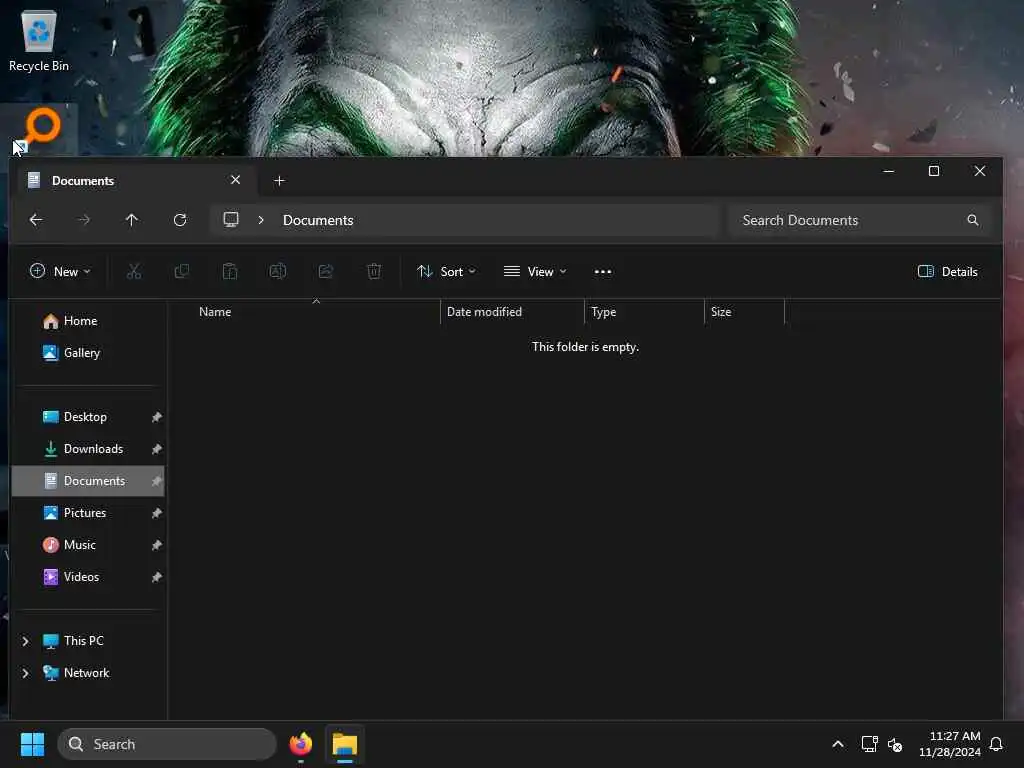Click the Share icon in toolbar
Viewport: 1024px width, 768px height.
pos(326,271)
